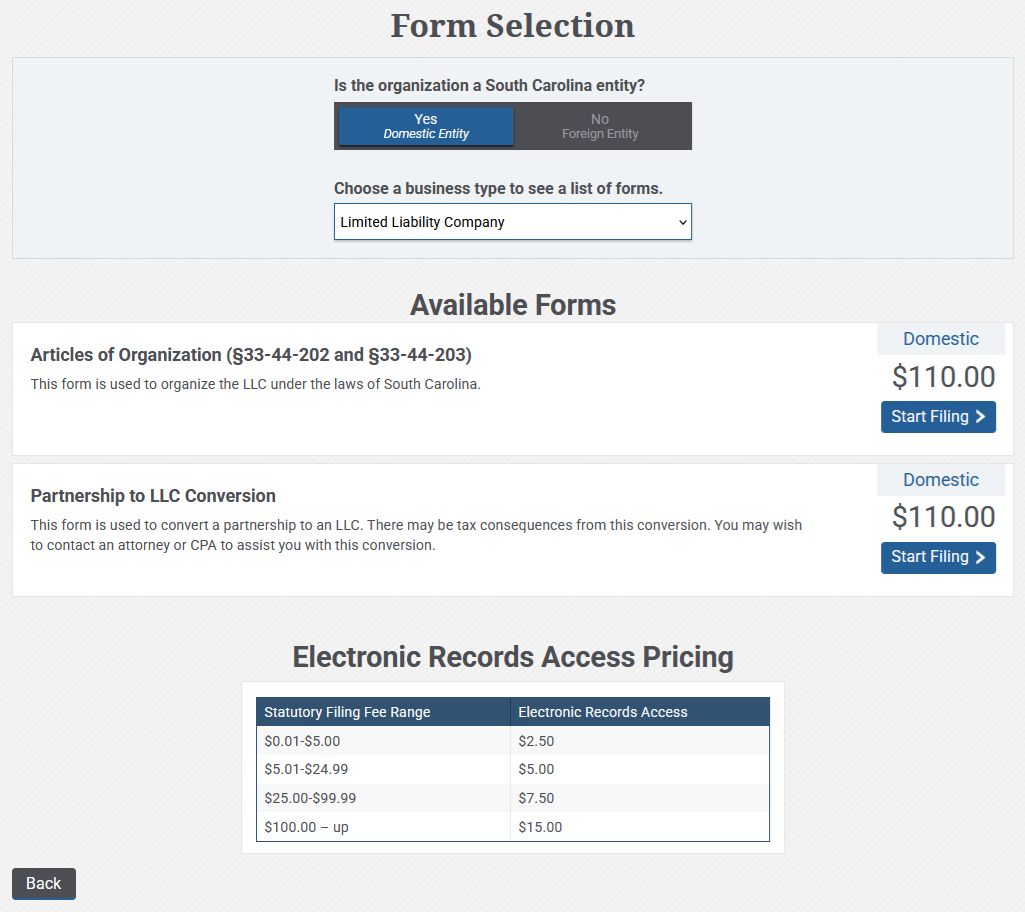Click the Electronic Records Access Pricing heading
The width and height of the screenshot is (1025, 912).
[x=512, y=657]
